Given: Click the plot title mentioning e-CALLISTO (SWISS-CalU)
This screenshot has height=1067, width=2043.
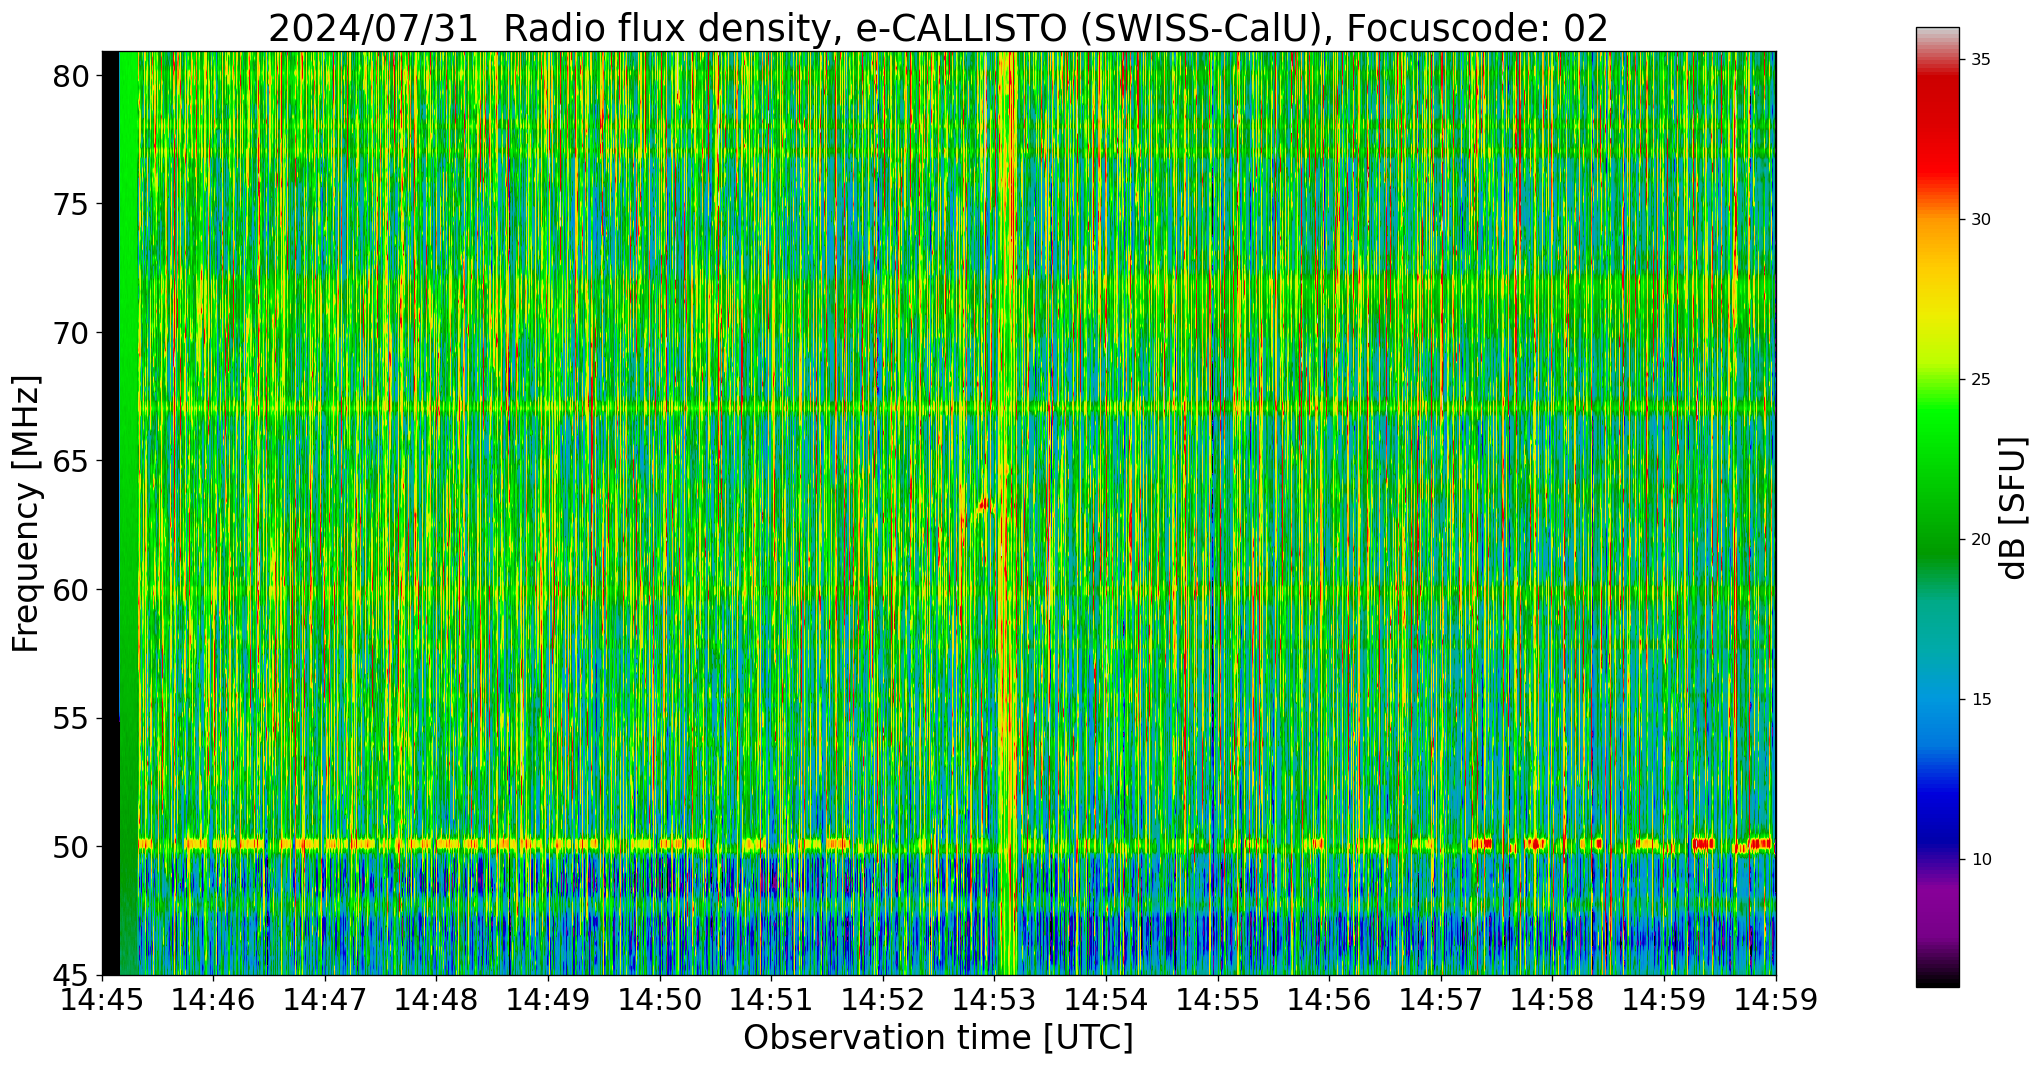Looking at the screenshot, I should pos(938,28).
